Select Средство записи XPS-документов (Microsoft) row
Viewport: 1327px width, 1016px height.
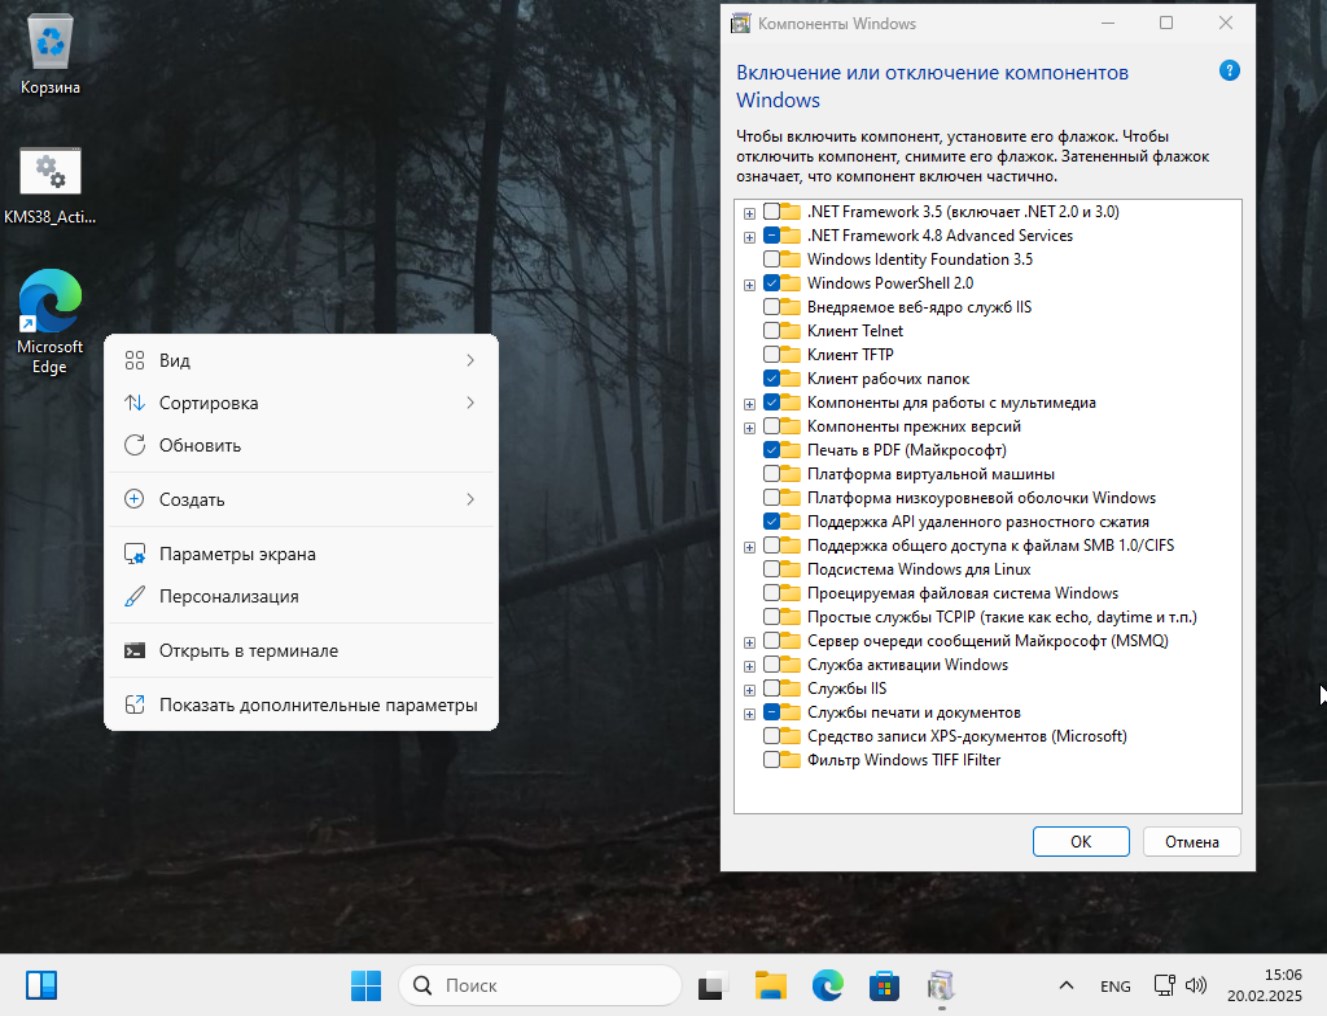click(x=967, y=736)
